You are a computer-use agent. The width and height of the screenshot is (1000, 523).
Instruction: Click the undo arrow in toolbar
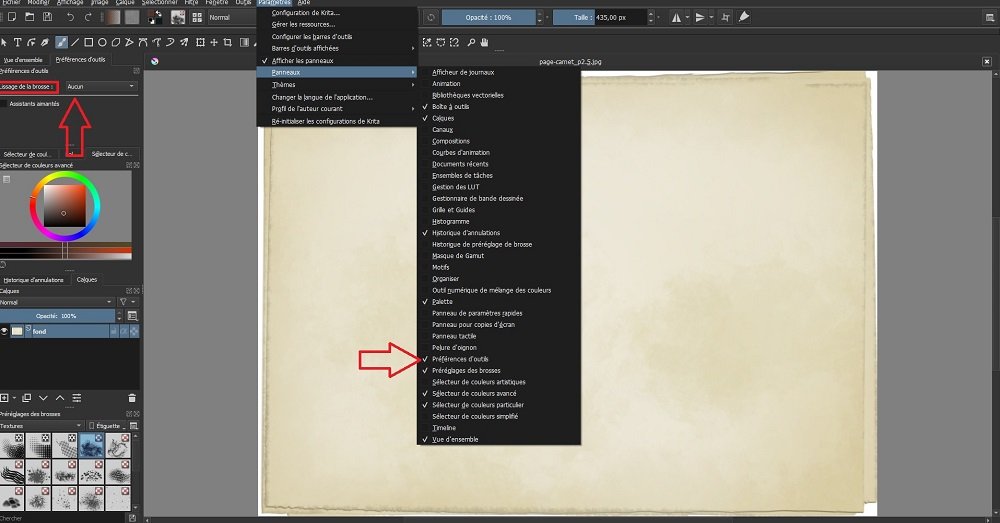point(69,17)
